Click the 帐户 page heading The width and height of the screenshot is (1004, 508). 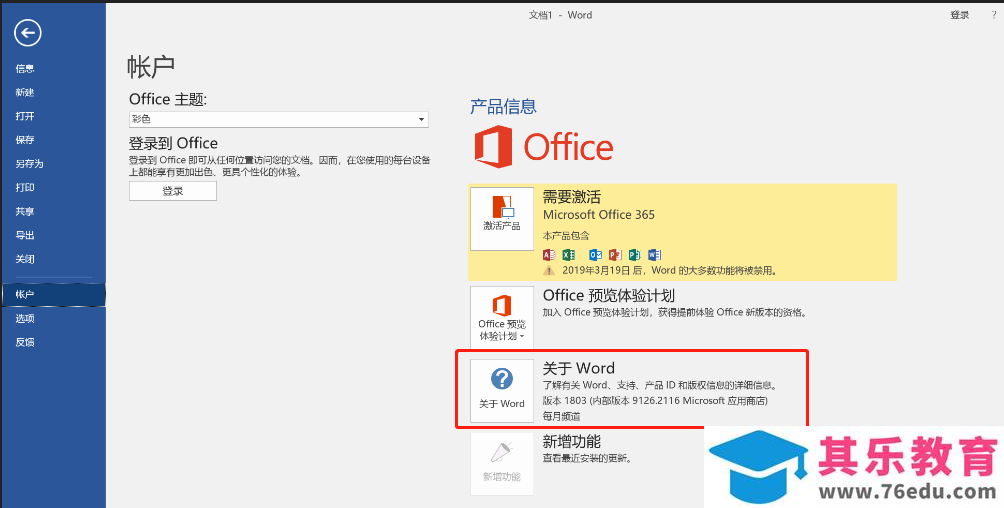tap(151, 67)
